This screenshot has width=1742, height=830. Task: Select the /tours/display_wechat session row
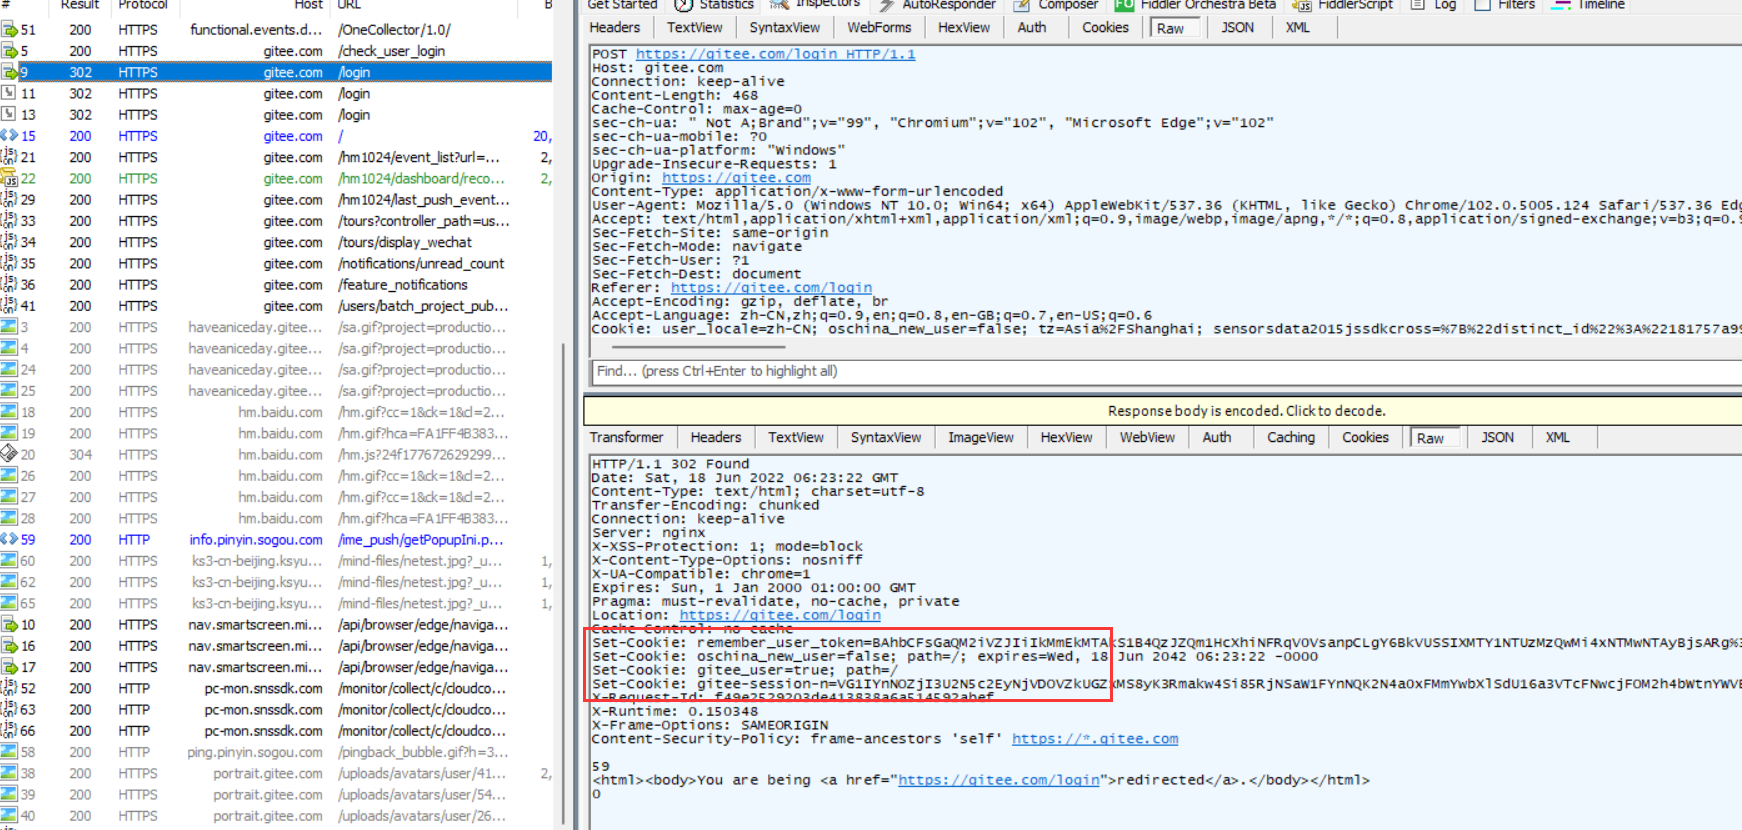pos(276,242)
